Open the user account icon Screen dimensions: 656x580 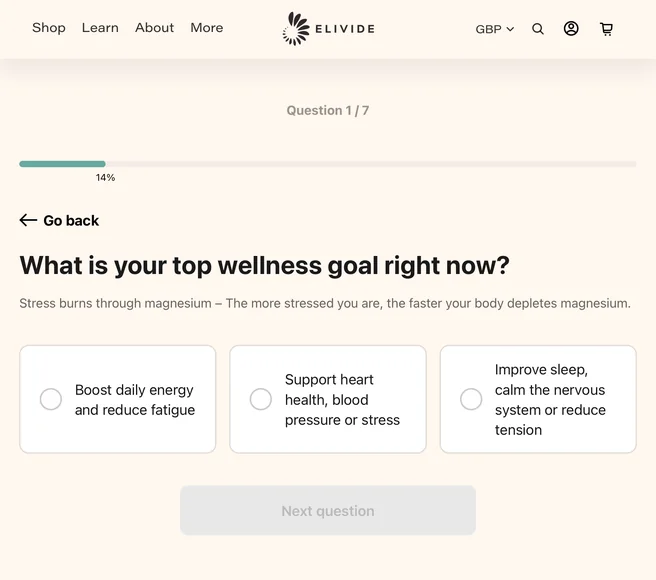pos(571,28)
